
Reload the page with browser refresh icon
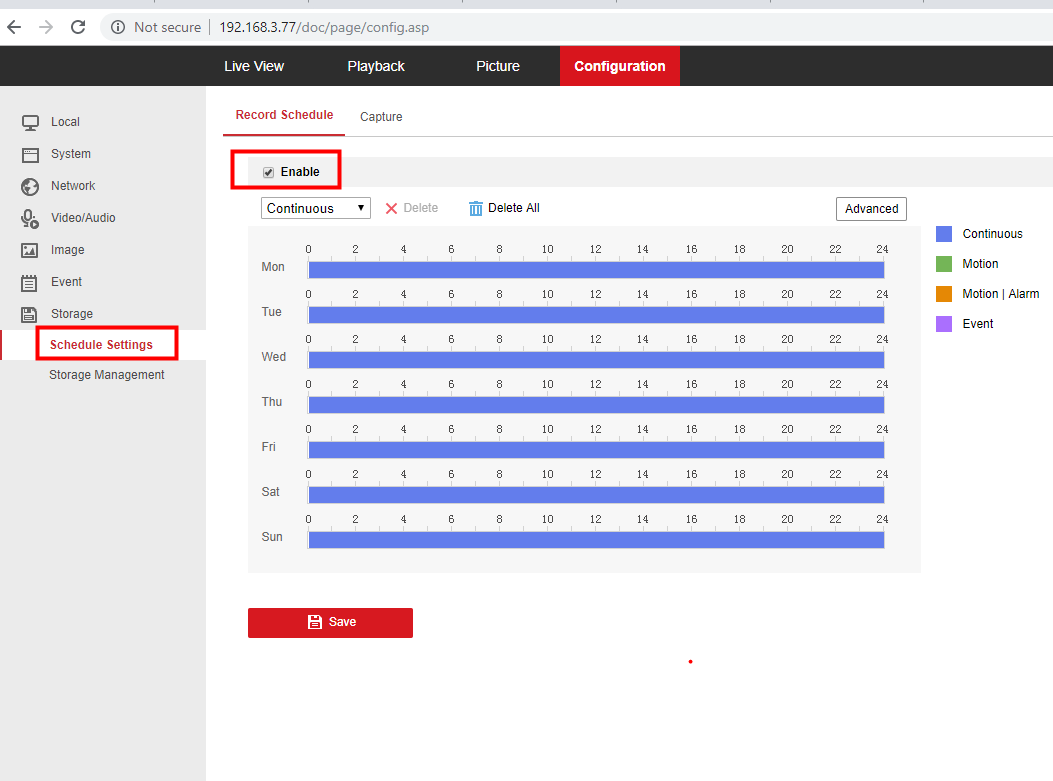78,27
